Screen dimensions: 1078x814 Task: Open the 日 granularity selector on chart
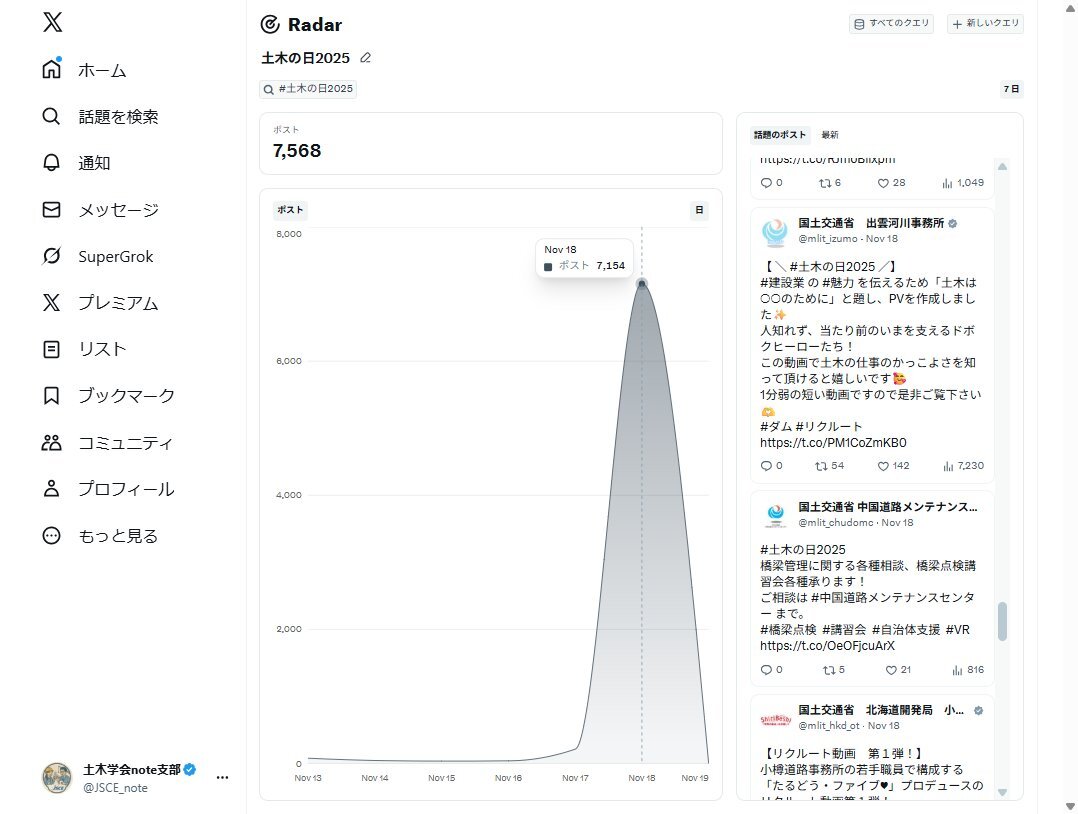699,210
